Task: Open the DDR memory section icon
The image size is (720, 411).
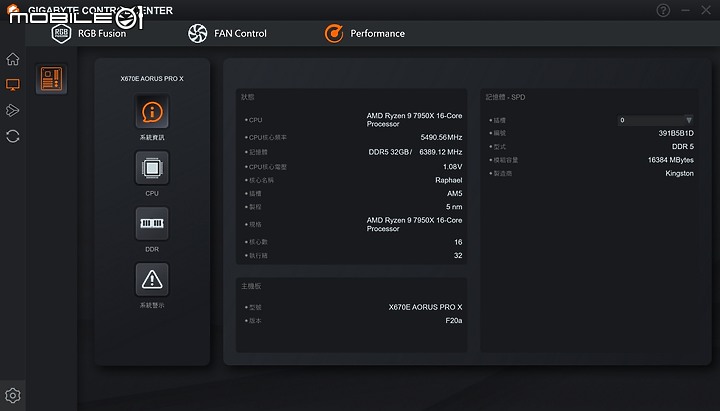Action: 152,224
